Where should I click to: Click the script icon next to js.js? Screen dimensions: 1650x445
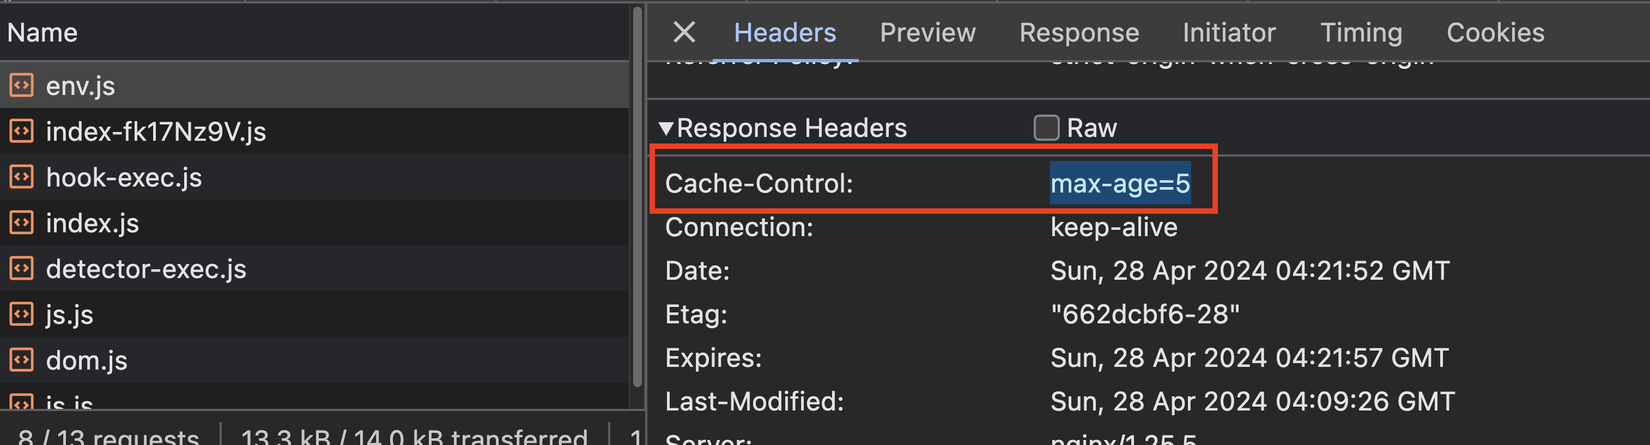21,315
